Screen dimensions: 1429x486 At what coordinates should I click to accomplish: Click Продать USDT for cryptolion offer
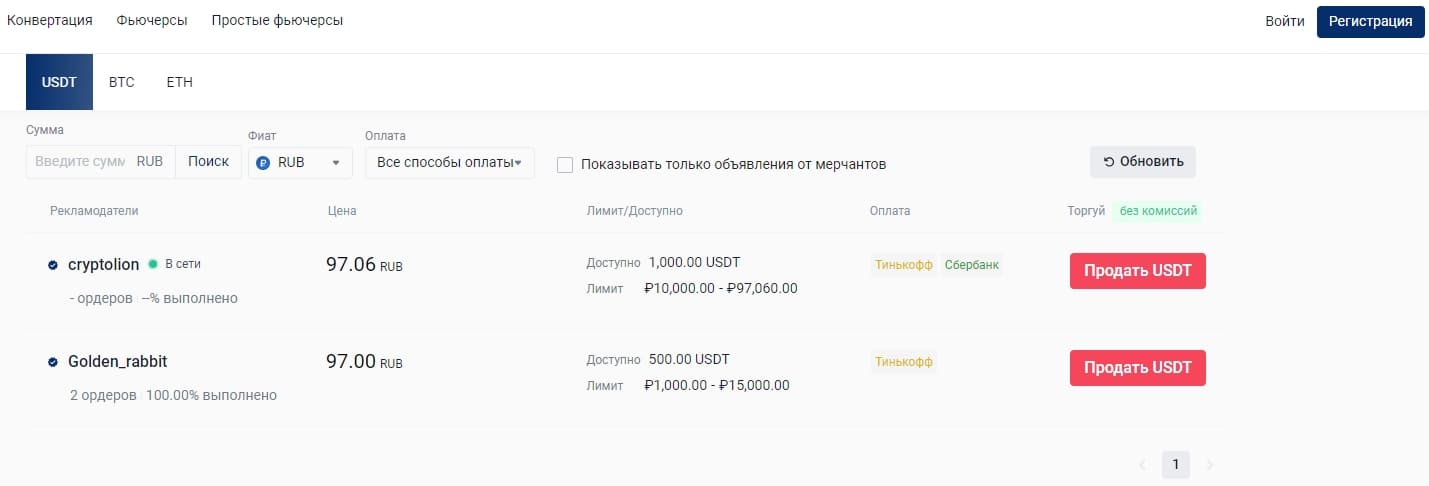[x=1138, y=271]
